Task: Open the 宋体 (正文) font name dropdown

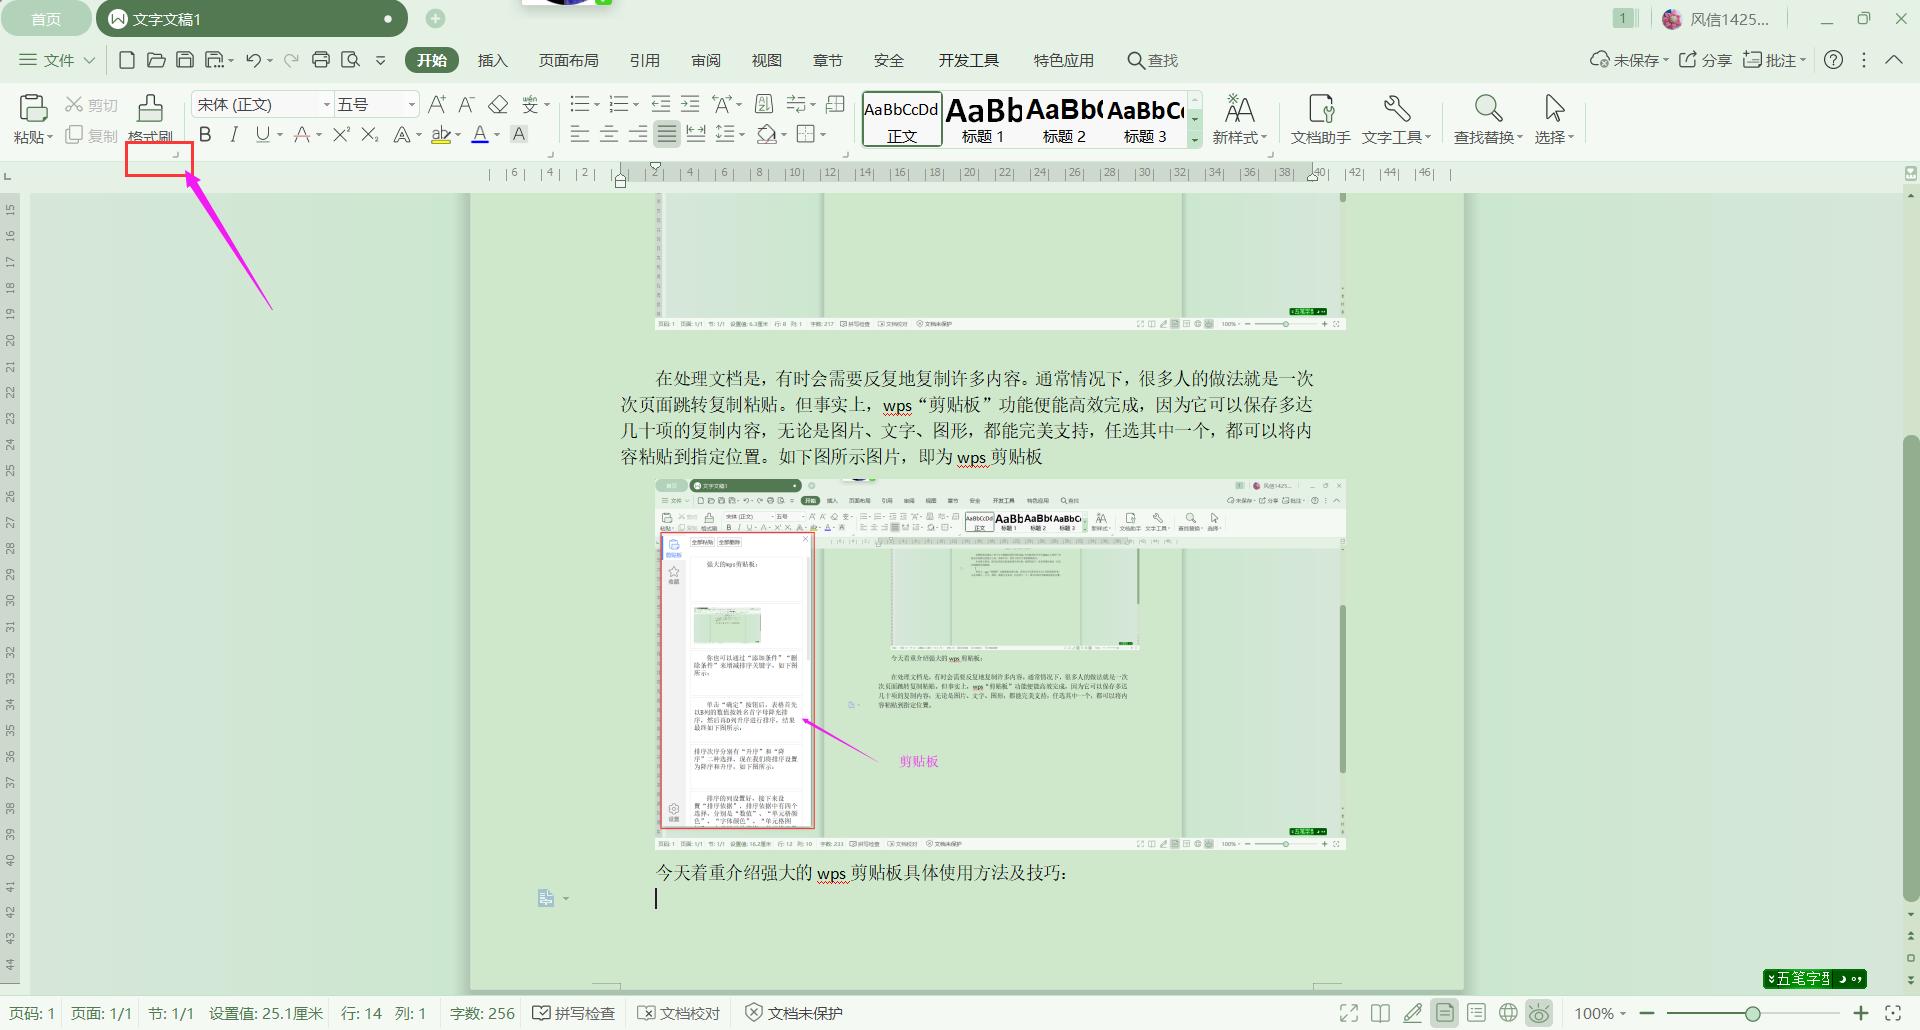Action: pos(326,105)
